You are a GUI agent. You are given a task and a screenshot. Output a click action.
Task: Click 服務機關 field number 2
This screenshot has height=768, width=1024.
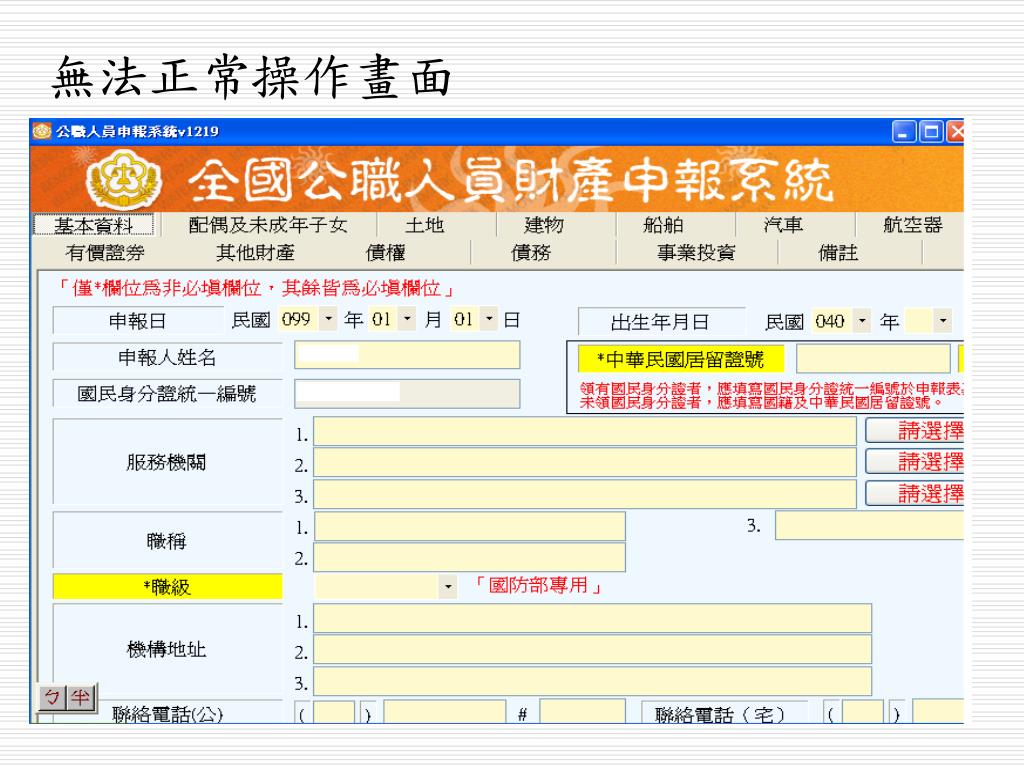coord(584,462)
